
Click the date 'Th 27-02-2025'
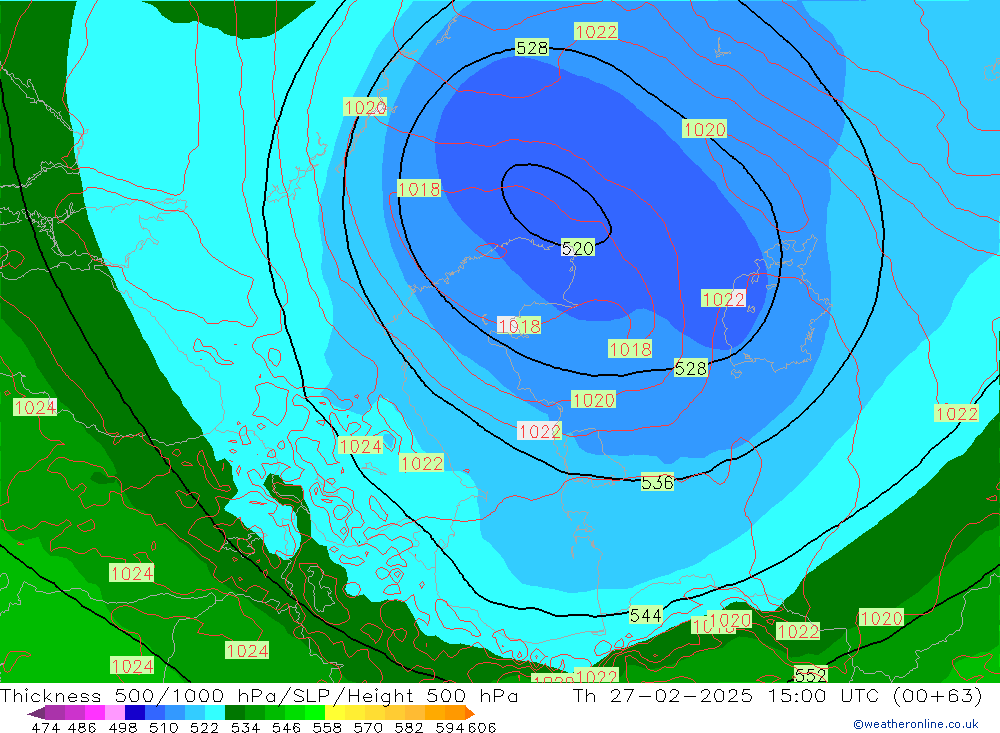[x=663, y=695]
